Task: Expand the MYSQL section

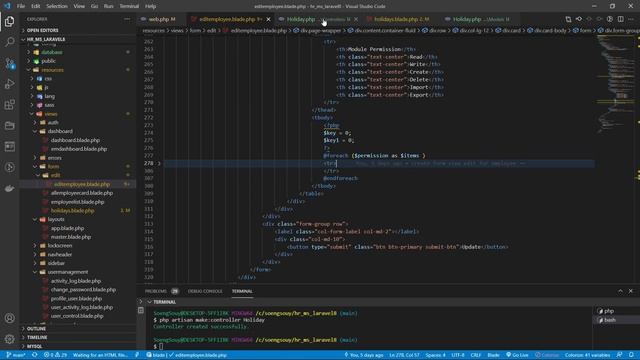Action: coord(35,346)
